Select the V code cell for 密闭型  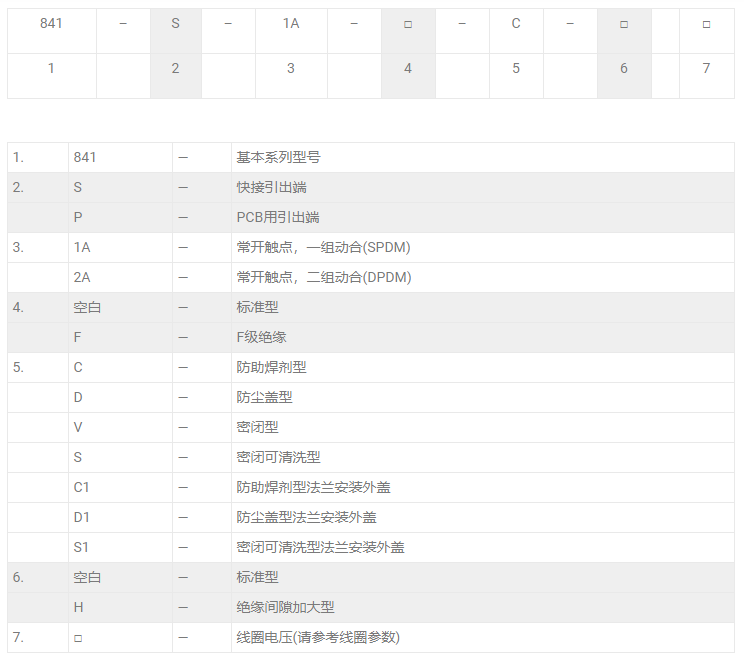coord(78,427)
